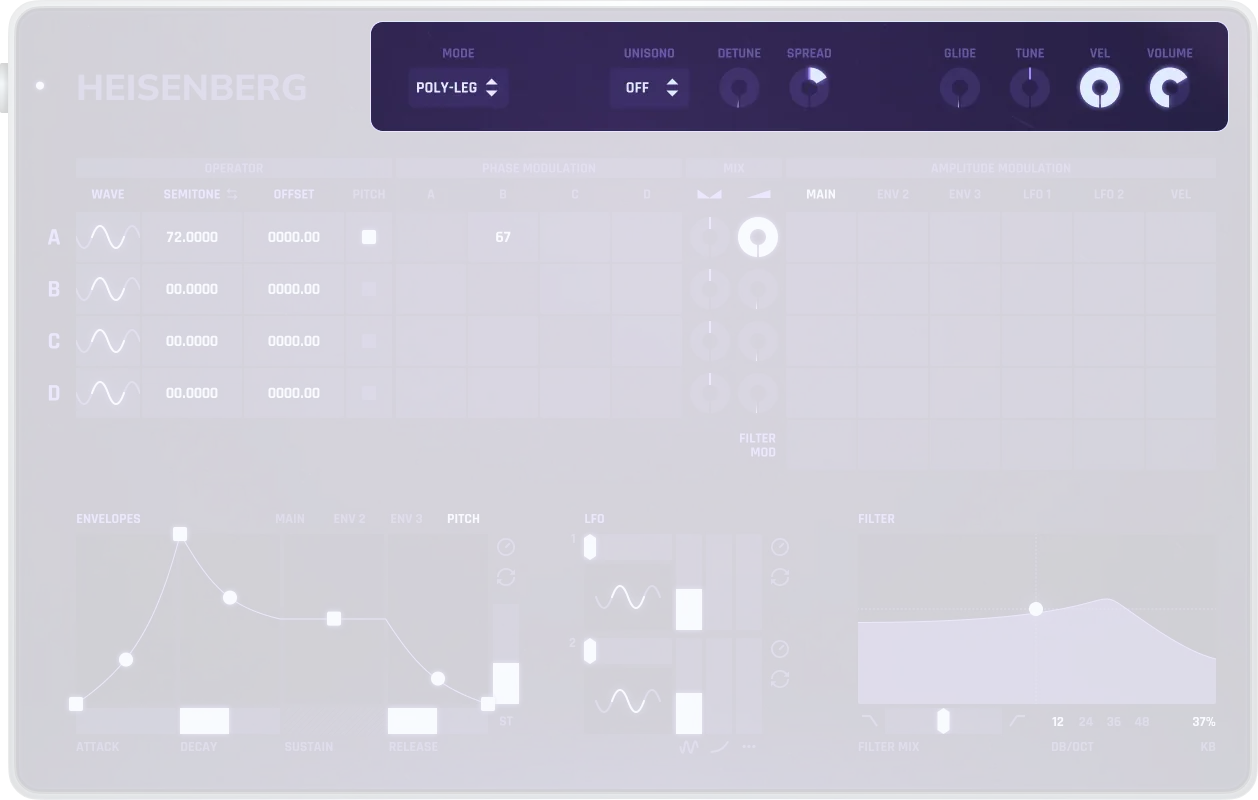Click the Filter Mix slider handle
Screen dimensions: 1258x800
pos(945,720)
